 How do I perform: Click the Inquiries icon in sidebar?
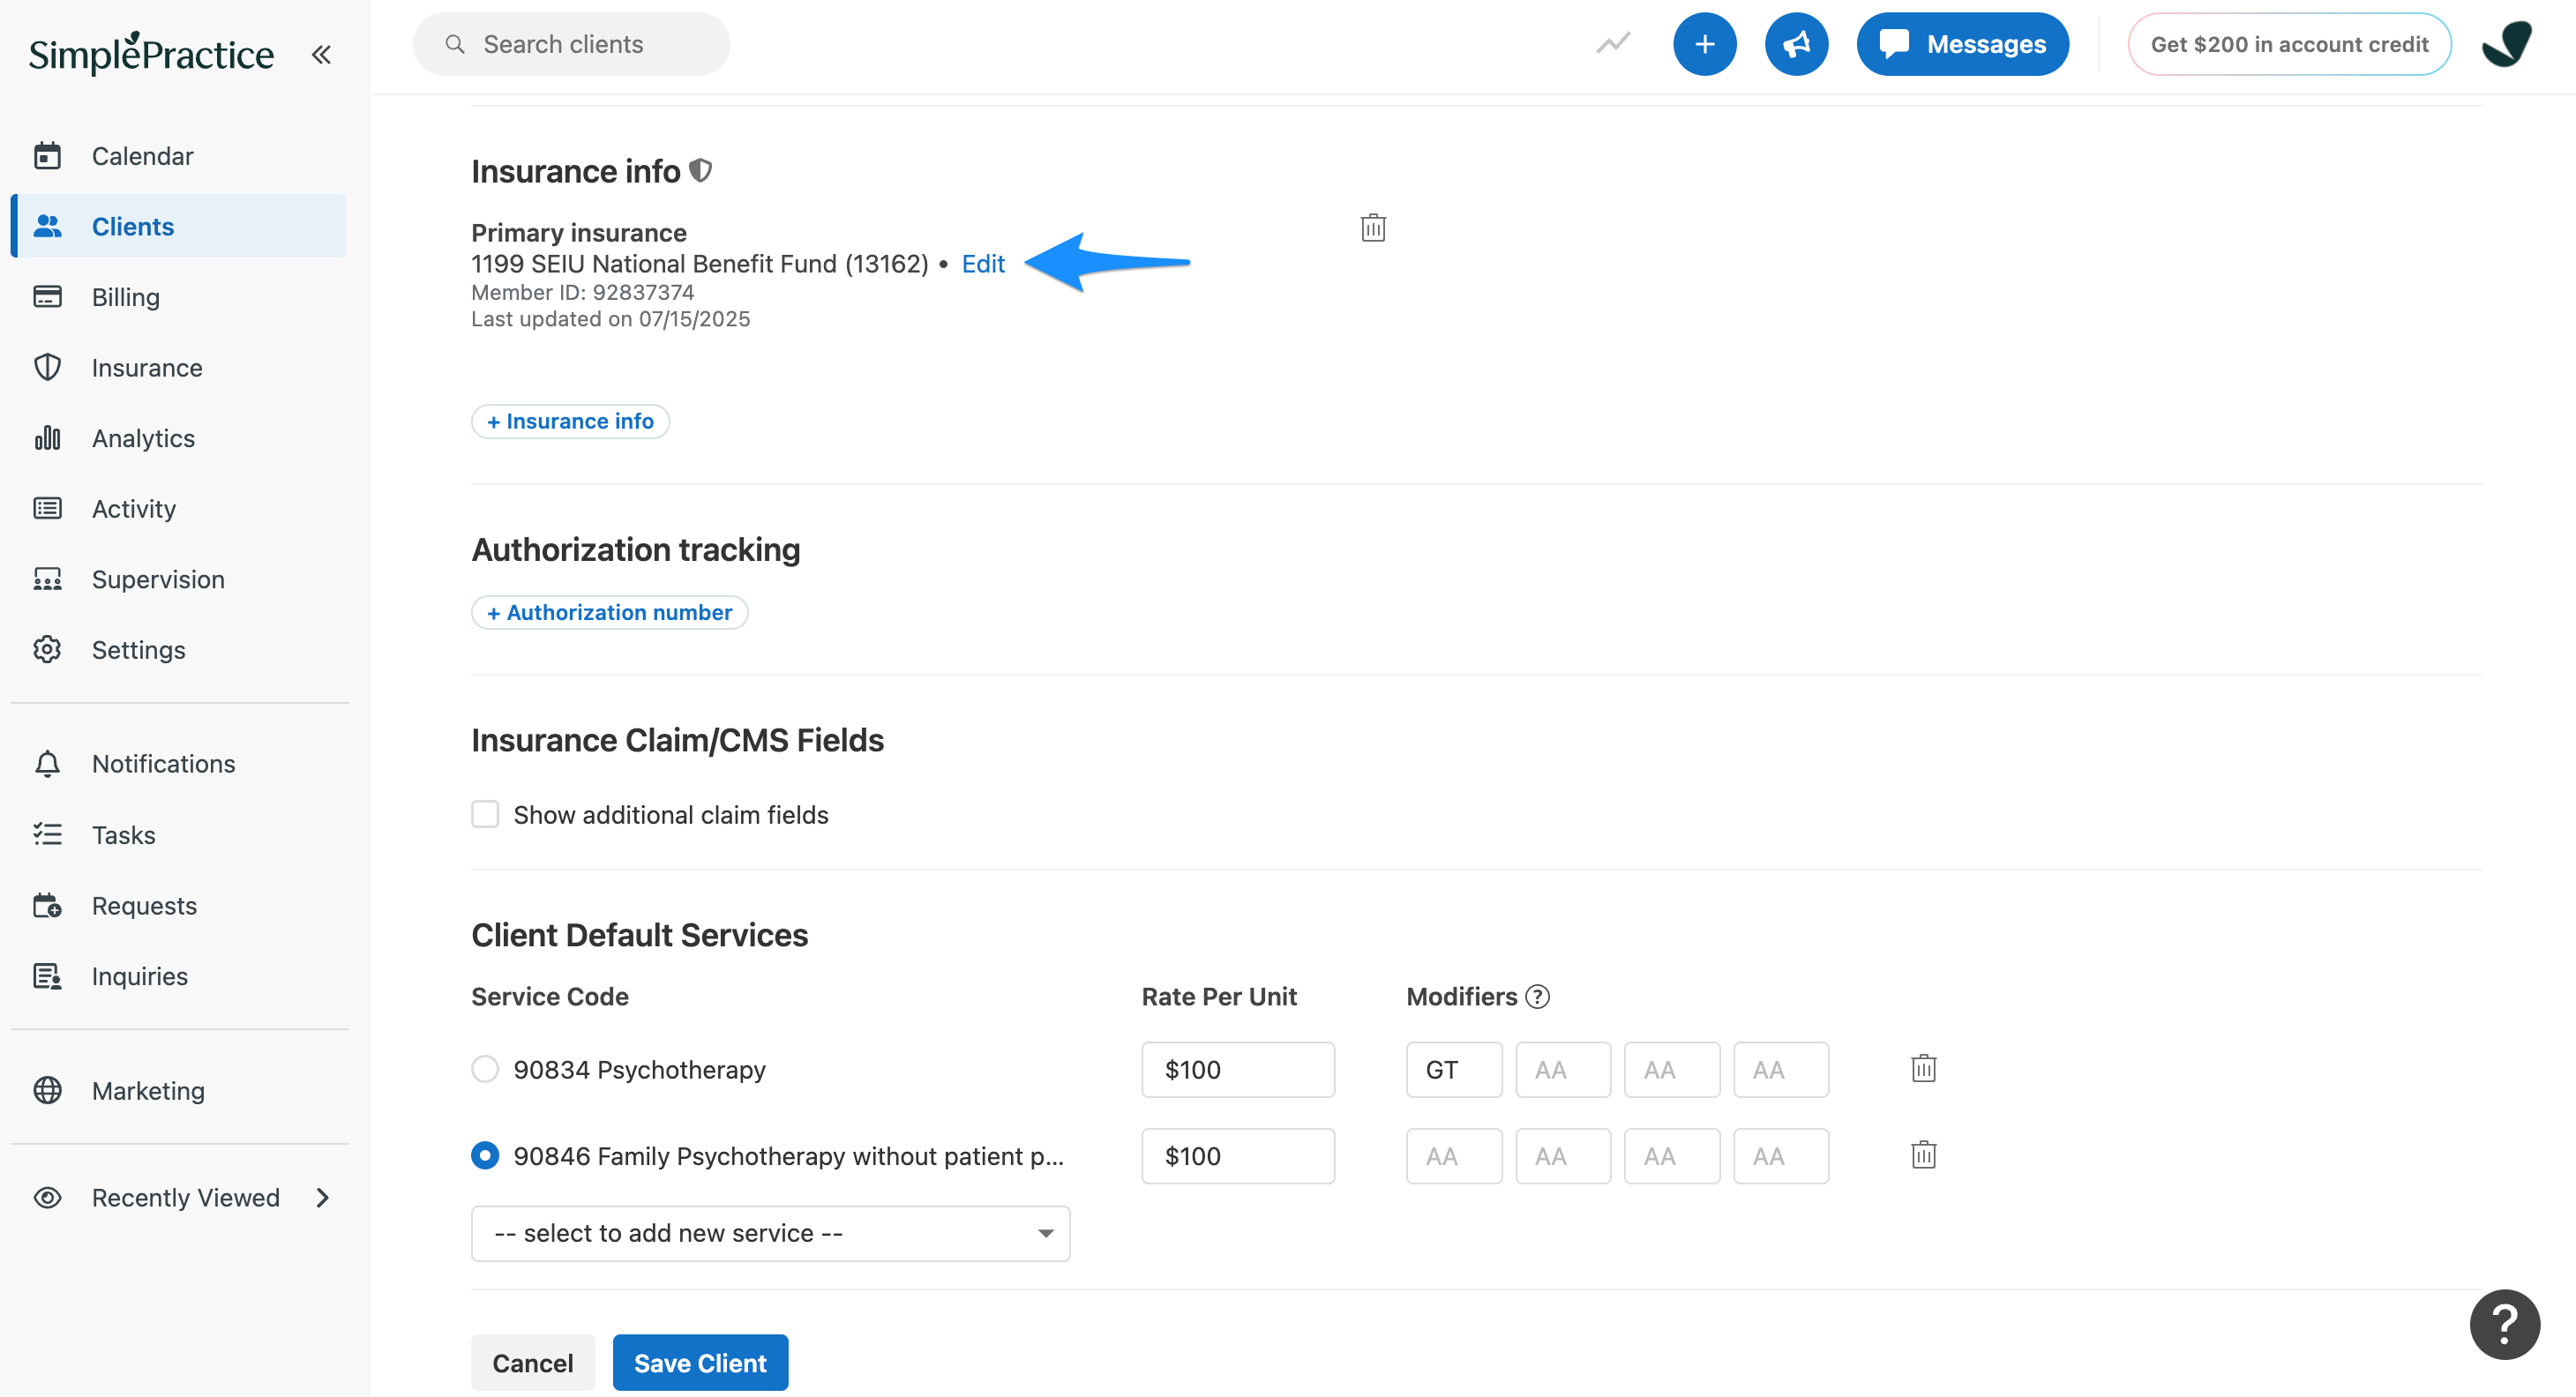(47, 976)
